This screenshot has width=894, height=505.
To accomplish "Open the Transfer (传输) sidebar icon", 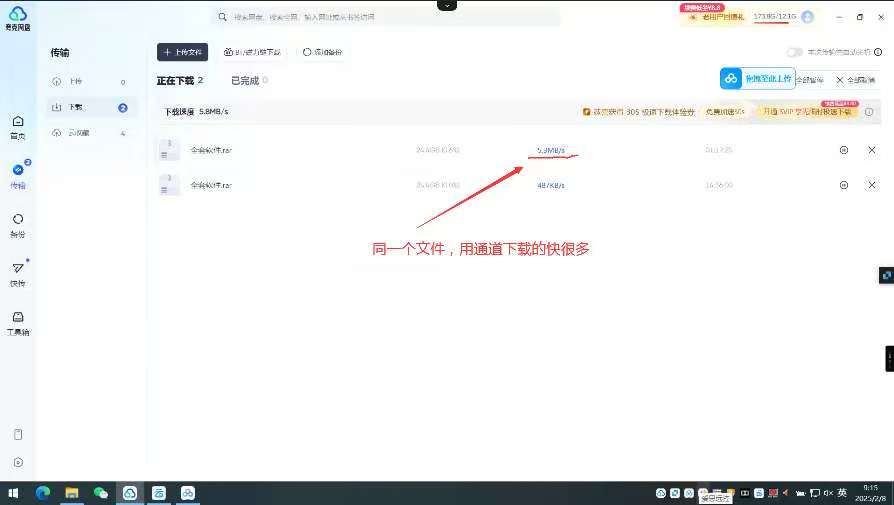I will tap(18, 176).
